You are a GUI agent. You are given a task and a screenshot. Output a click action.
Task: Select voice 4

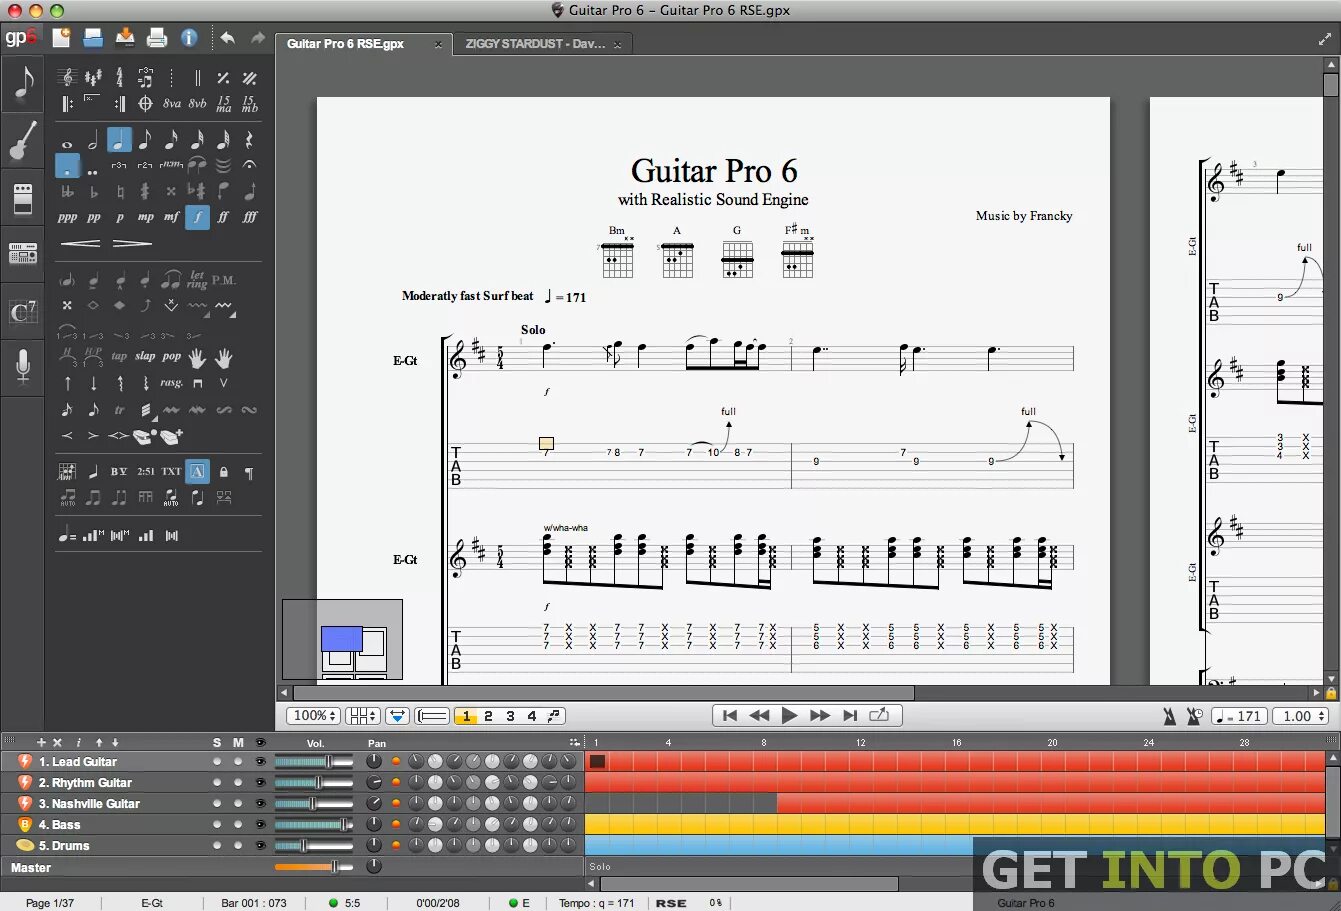pyautogui.click(x=532, y=716)
